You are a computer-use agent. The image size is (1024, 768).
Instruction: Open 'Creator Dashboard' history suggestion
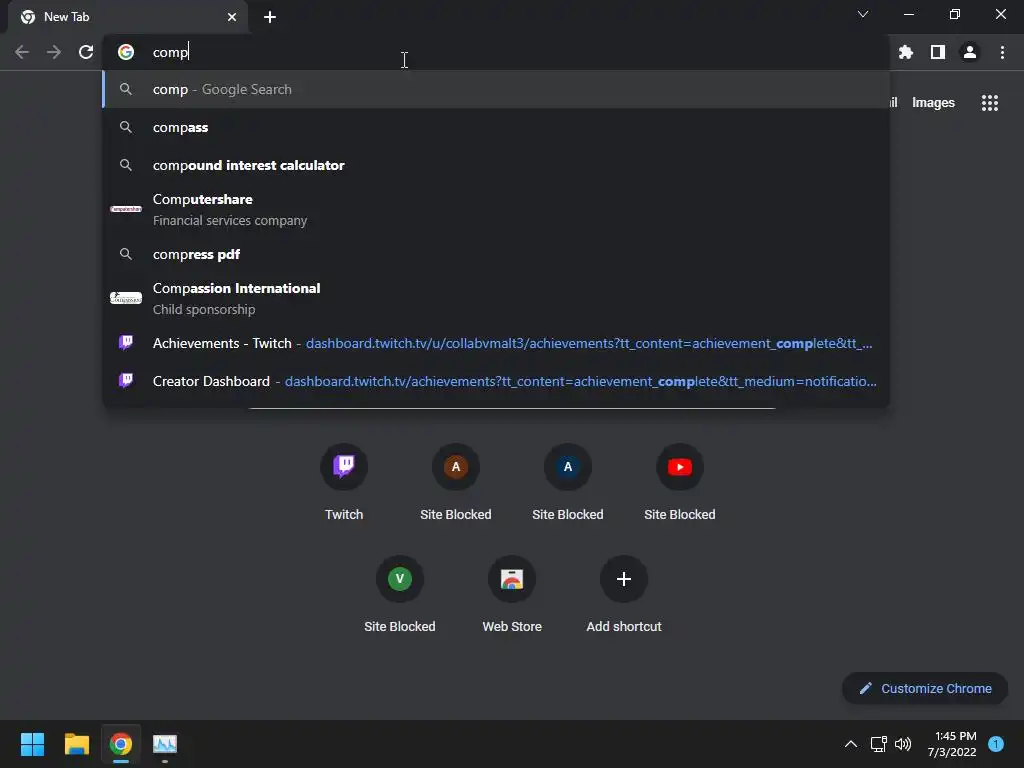click(x=496, y=381)
